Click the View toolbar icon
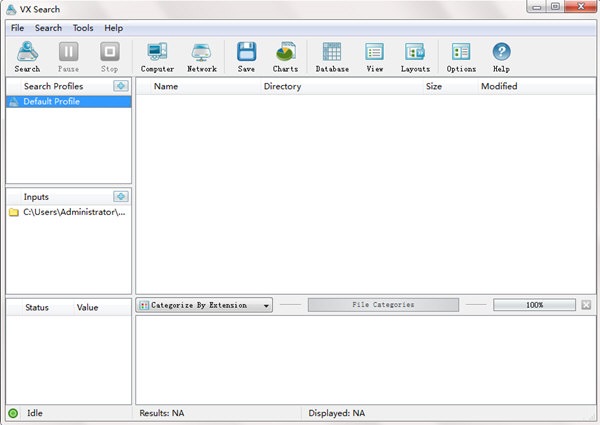 (374, 57)
